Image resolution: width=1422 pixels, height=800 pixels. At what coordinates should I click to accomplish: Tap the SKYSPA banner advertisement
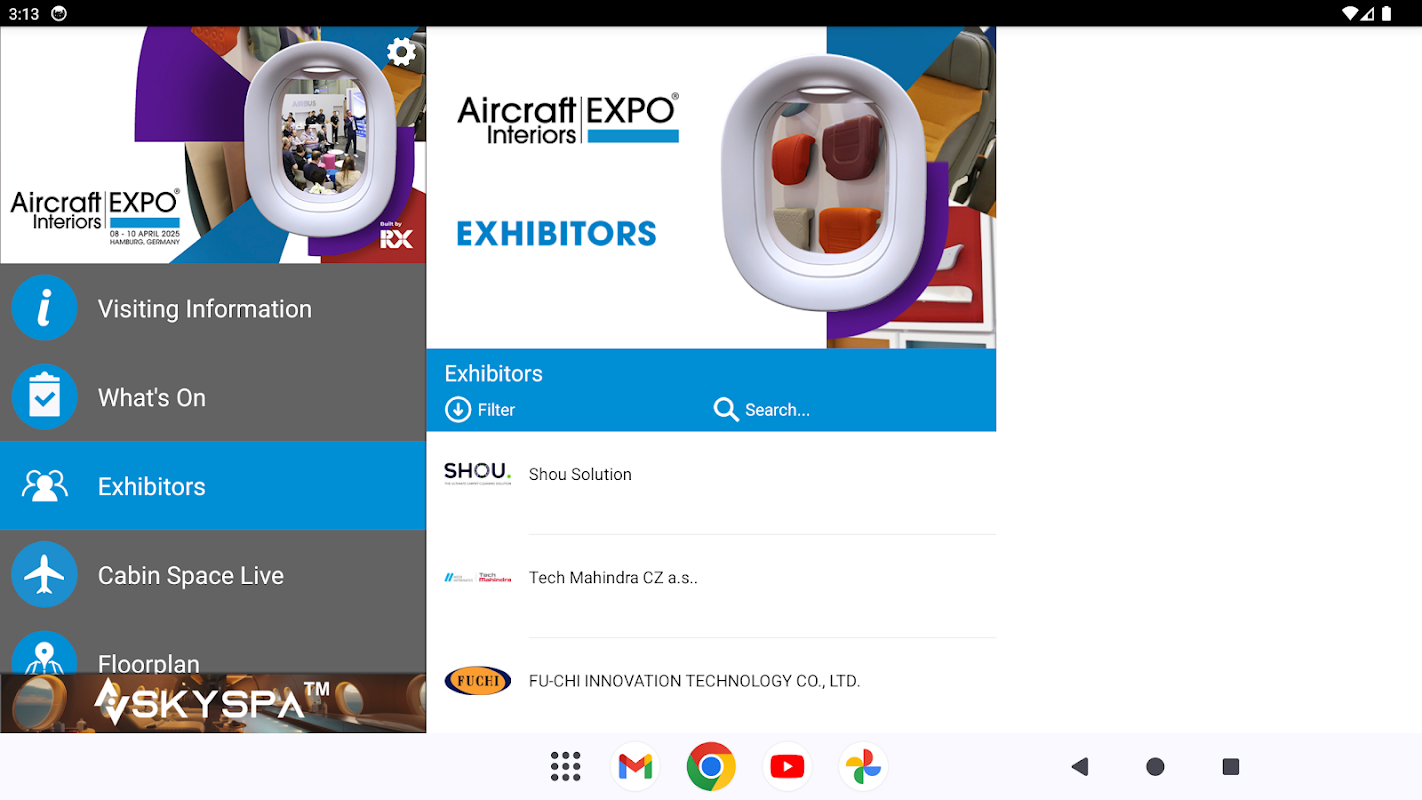[x=213, y=703]
